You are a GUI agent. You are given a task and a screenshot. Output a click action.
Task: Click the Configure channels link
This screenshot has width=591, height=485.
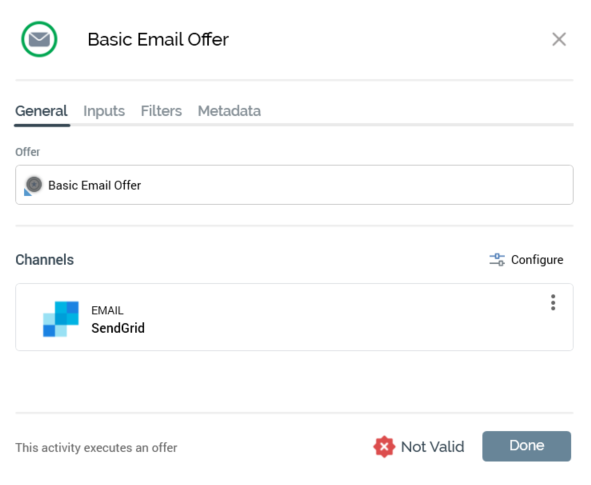[x=526, y=260]
